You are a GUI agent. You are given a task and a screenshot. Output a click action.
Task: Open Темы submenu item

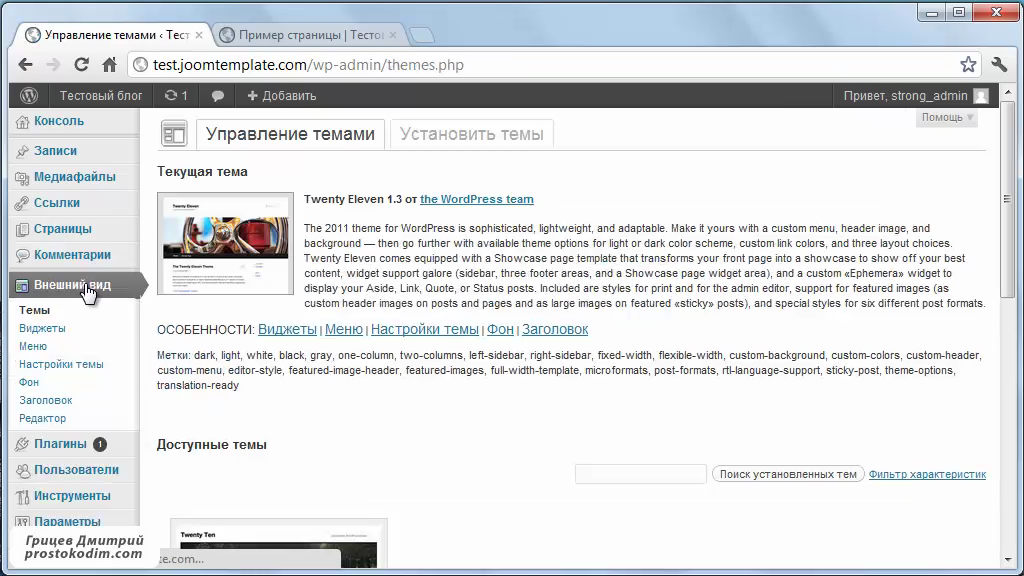35,310
